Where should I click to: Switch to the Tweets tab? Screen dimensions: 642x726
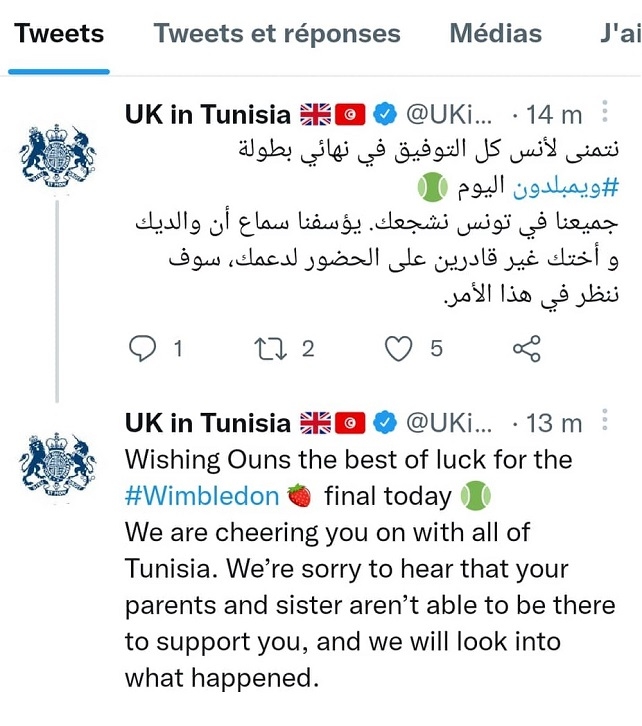(x=59, y=33)
